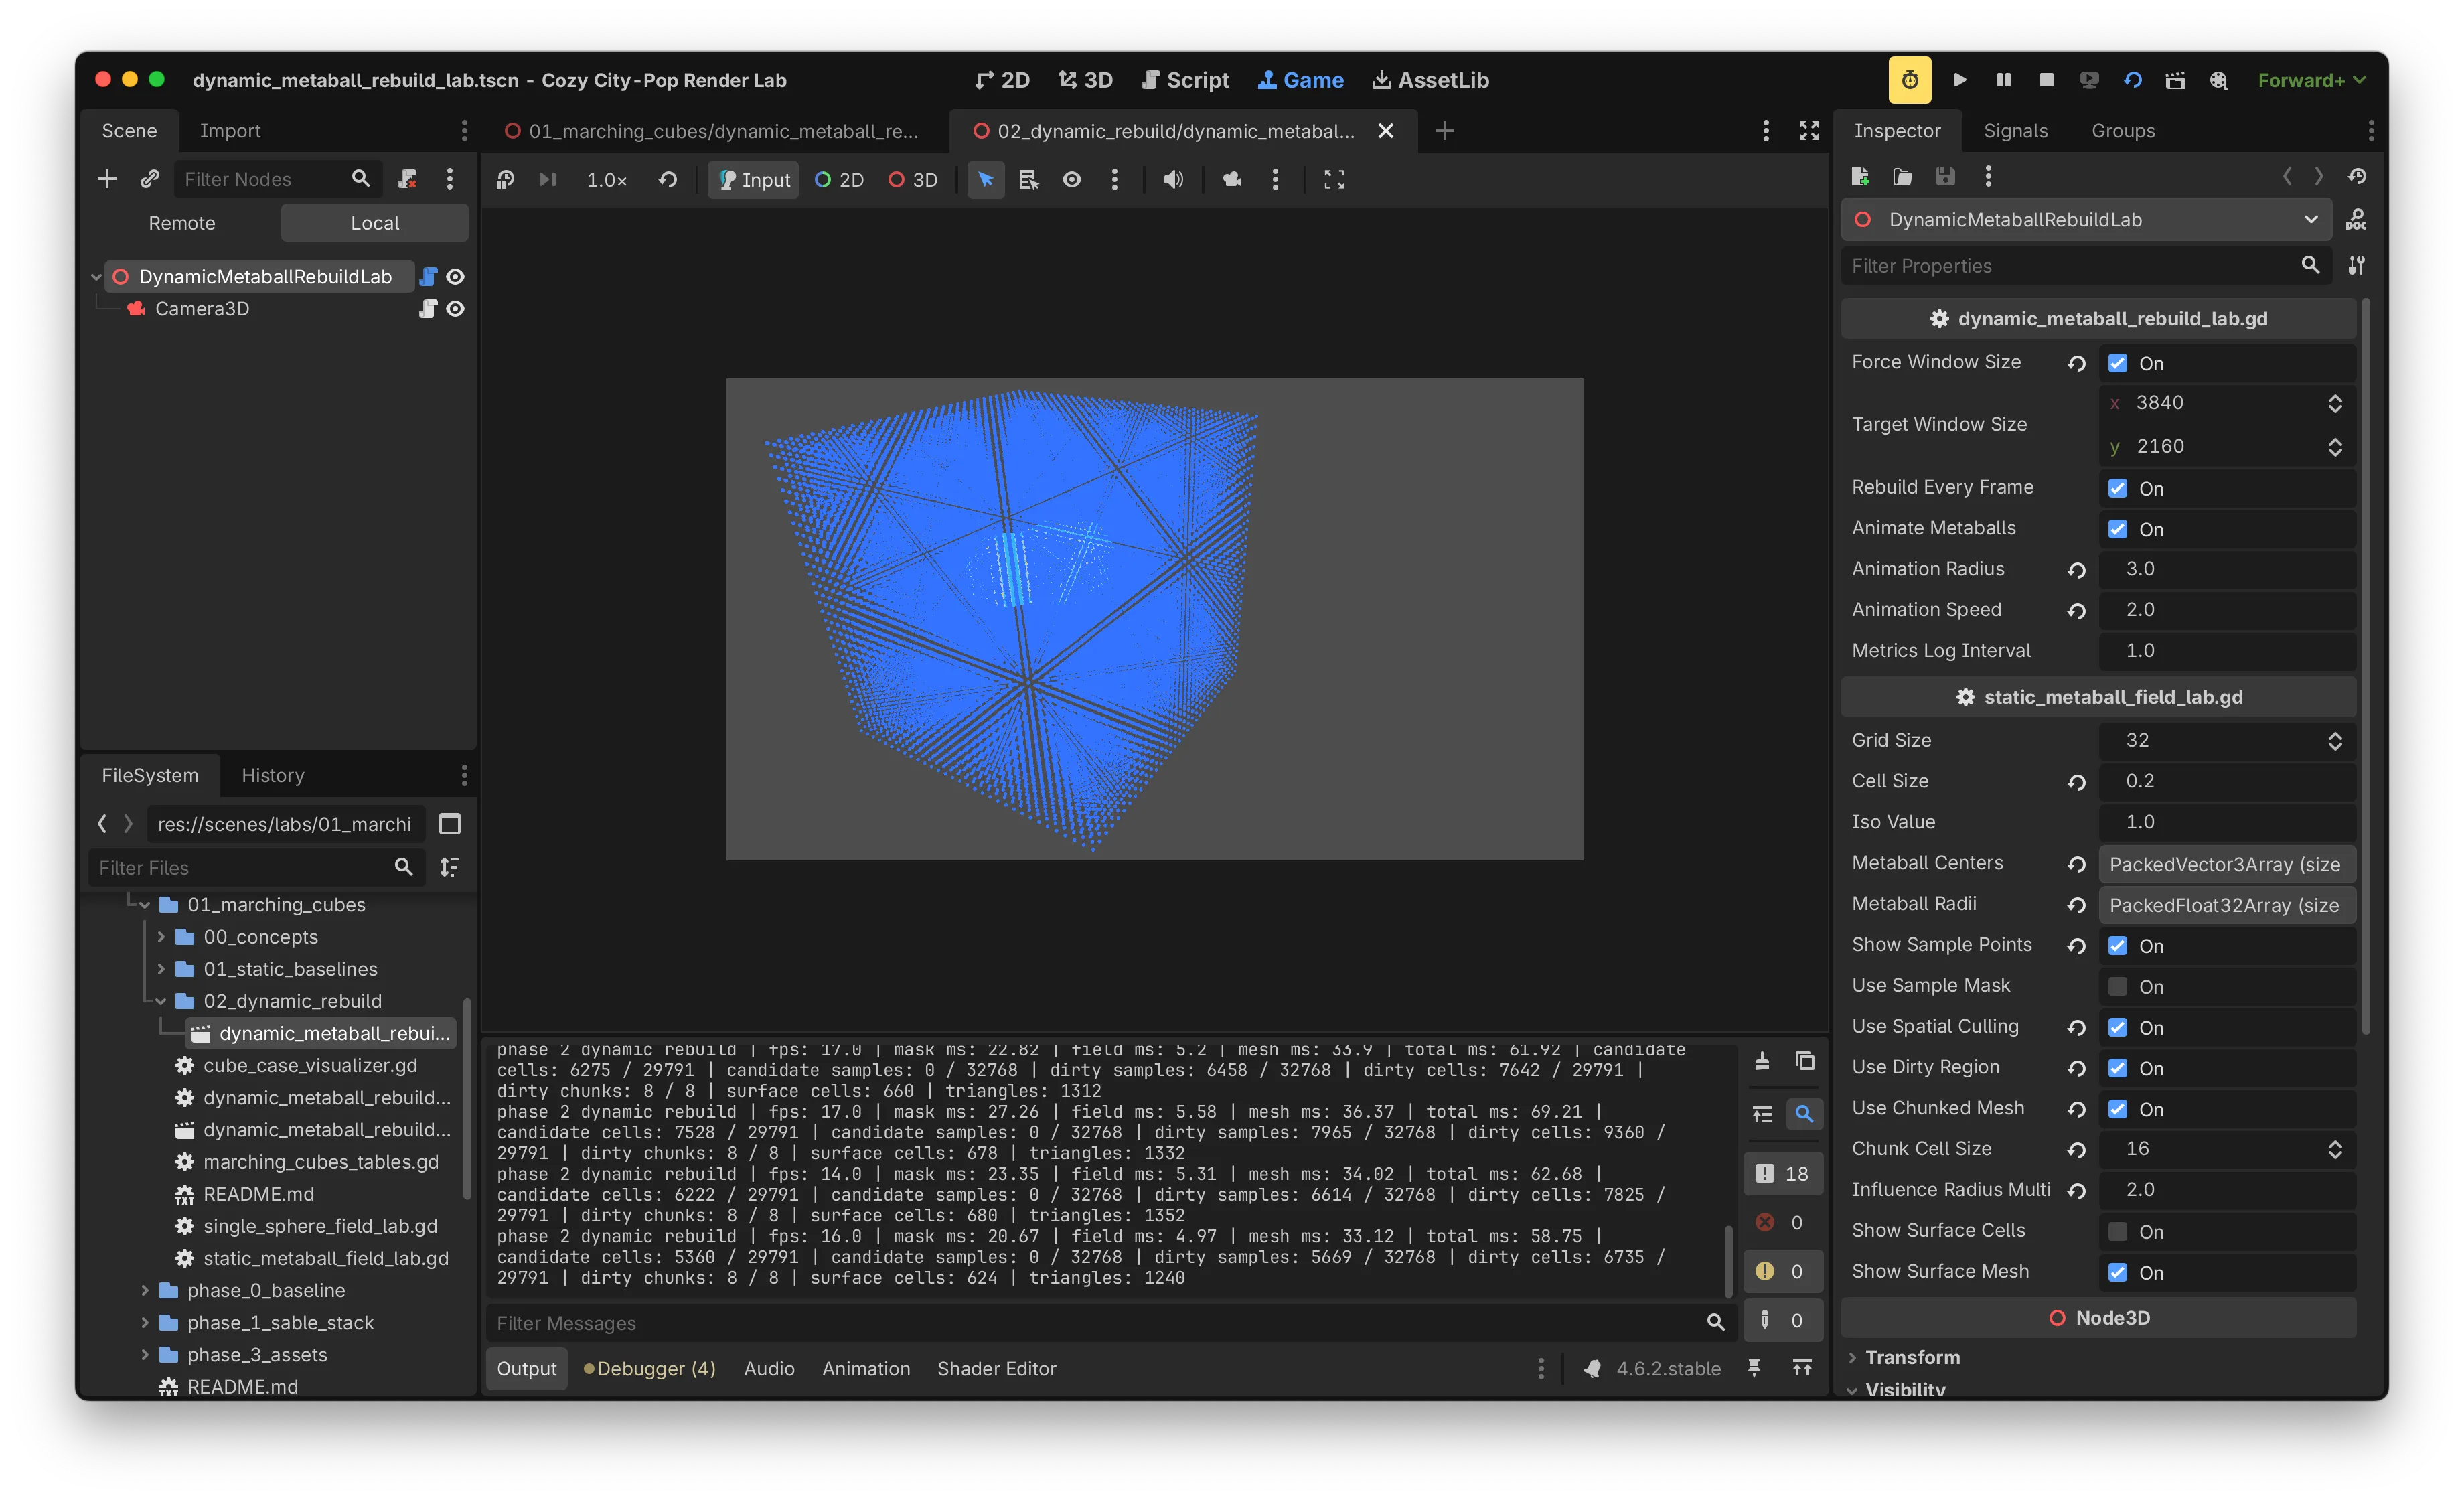The width and height of the screenshot is (2464, 1500).
Task: Open the Signals tab
Action: tap(2015, 131)
